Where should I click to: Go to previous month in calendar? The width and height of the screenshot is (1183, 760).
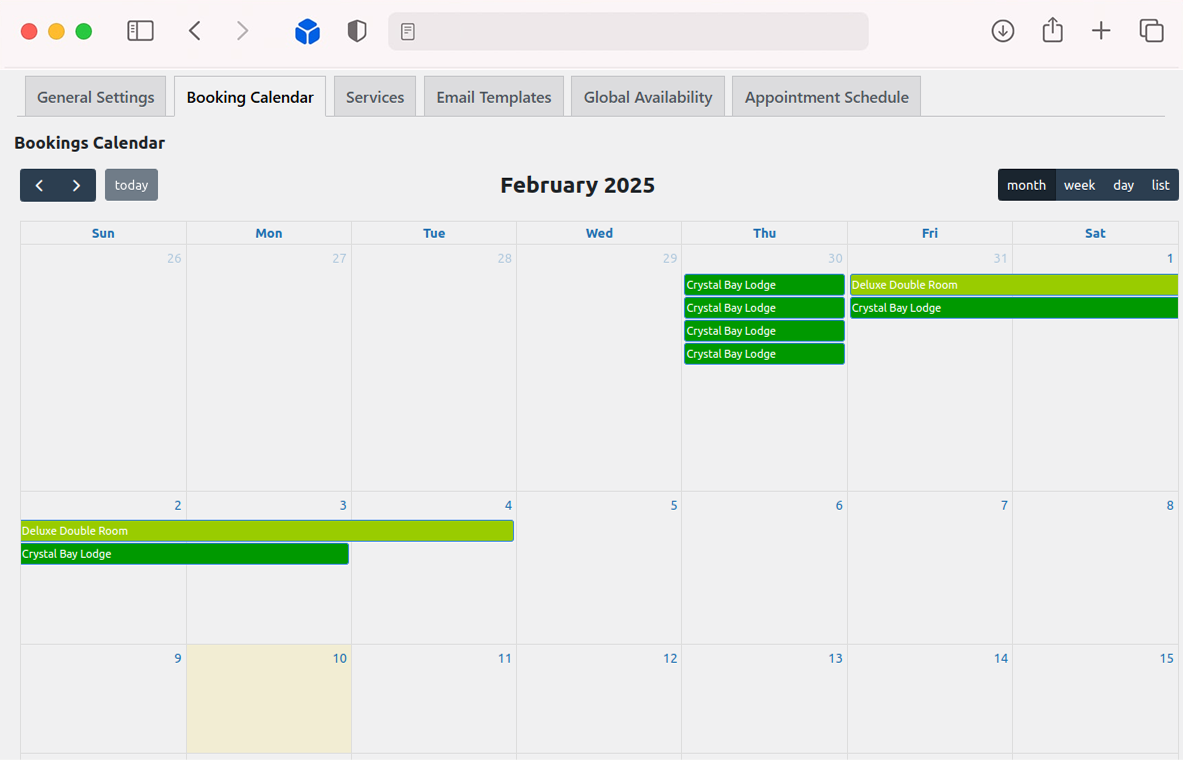pyautogui.click(x=39, y=185)
